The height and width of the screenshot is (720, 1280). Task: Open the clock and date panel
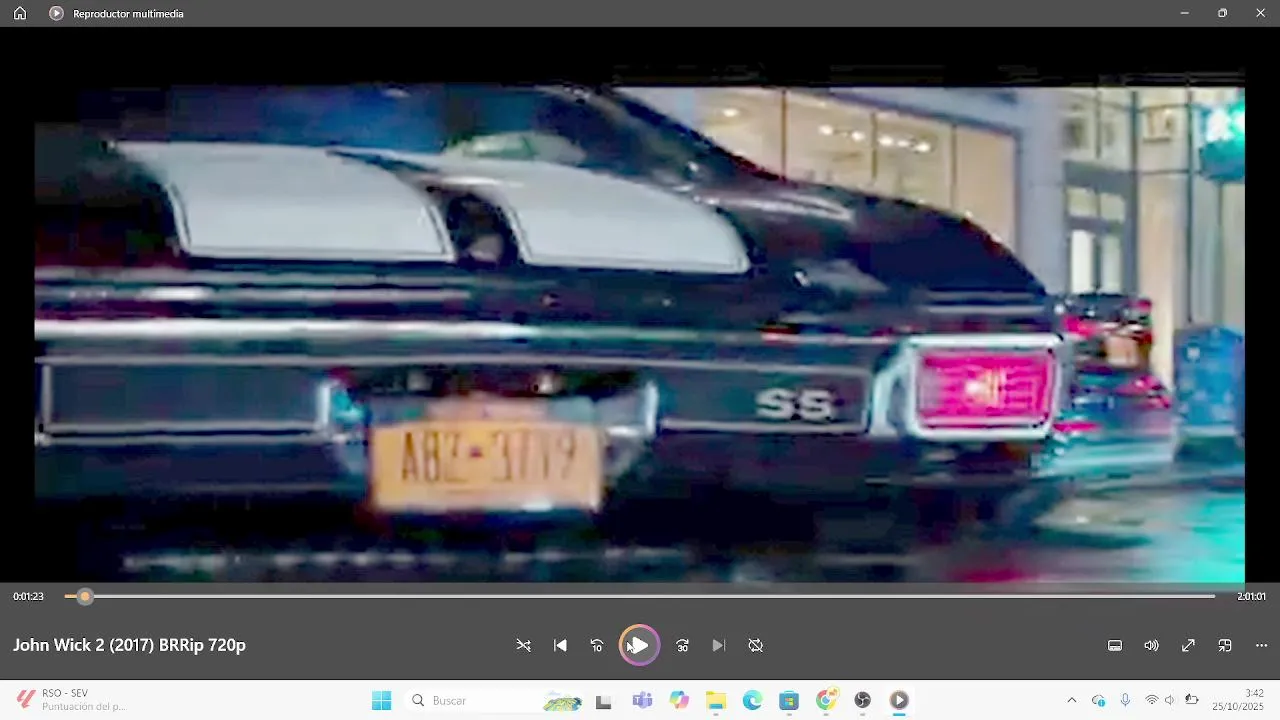click(1237, 700)
